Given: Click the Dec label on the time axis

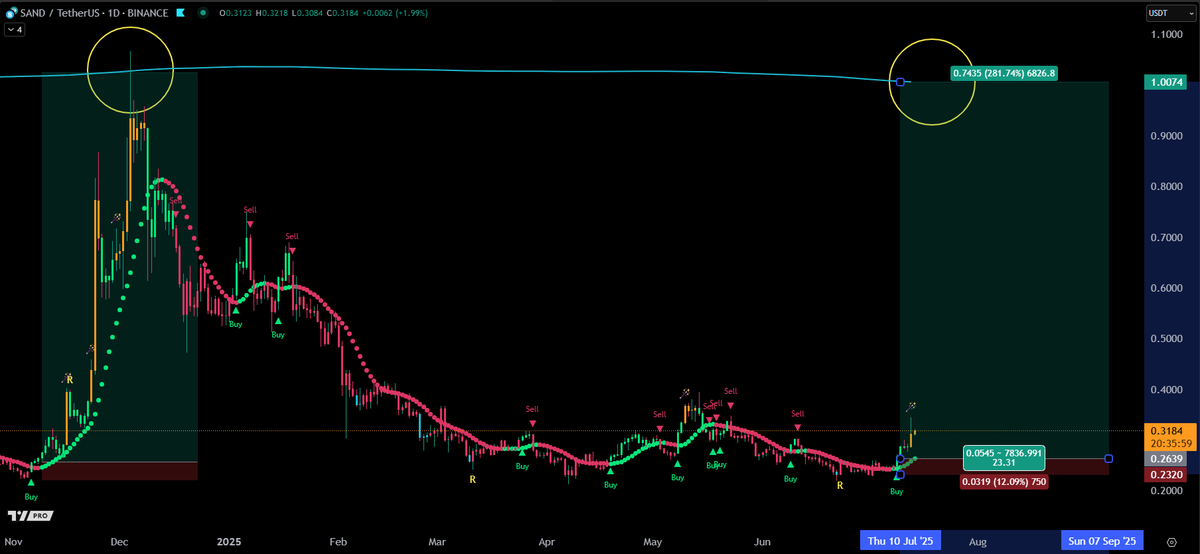Looking at the screenshot, I should [119, 541].
